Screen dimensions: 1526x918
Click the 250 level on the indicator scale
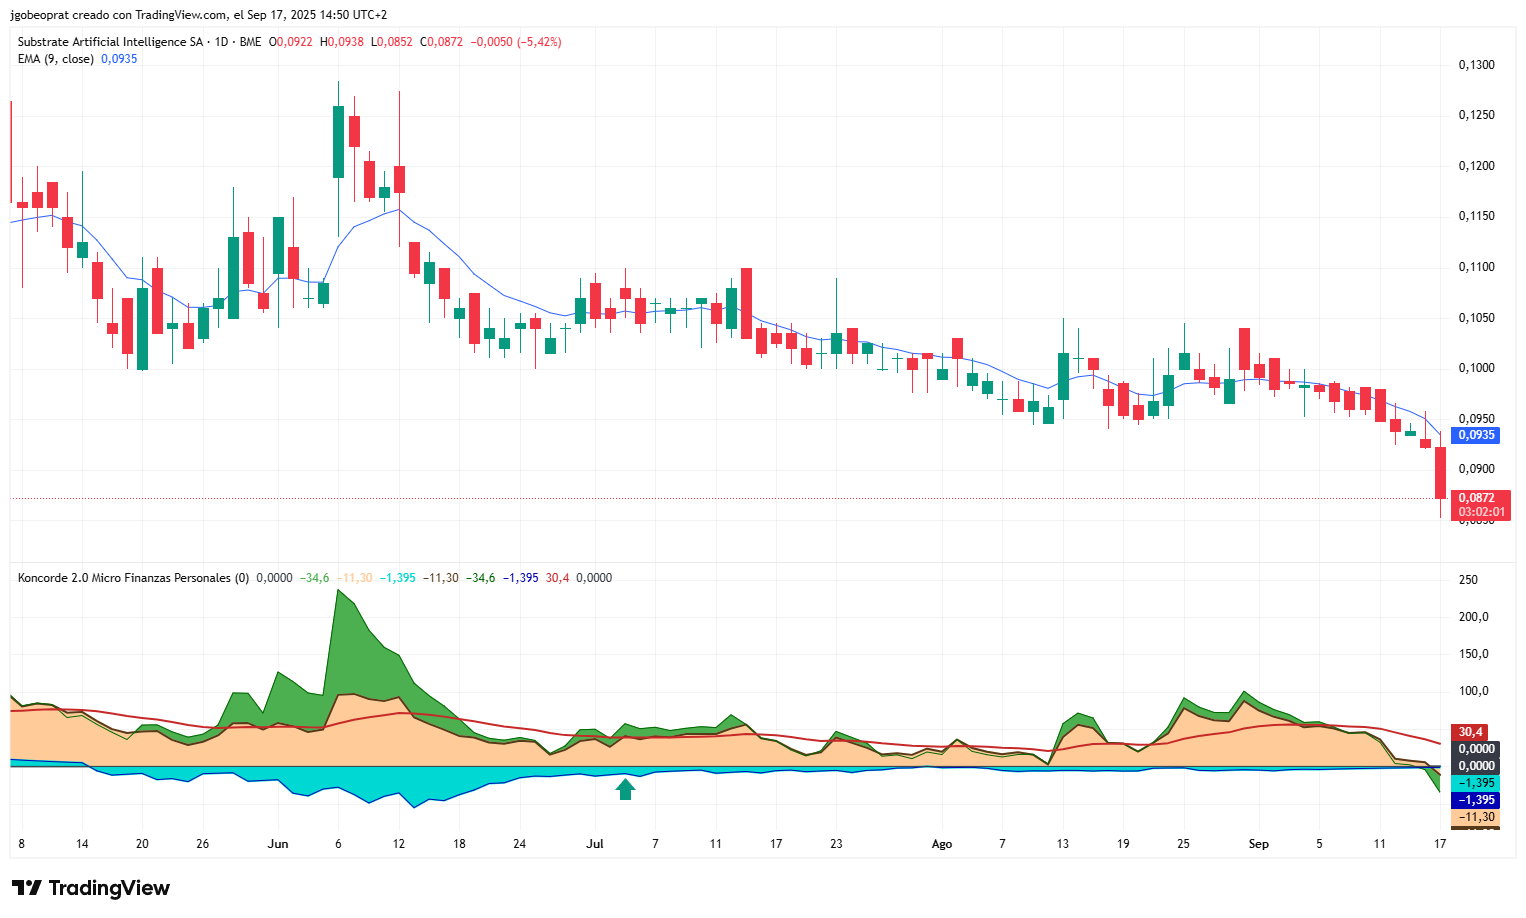(1468, 580)
